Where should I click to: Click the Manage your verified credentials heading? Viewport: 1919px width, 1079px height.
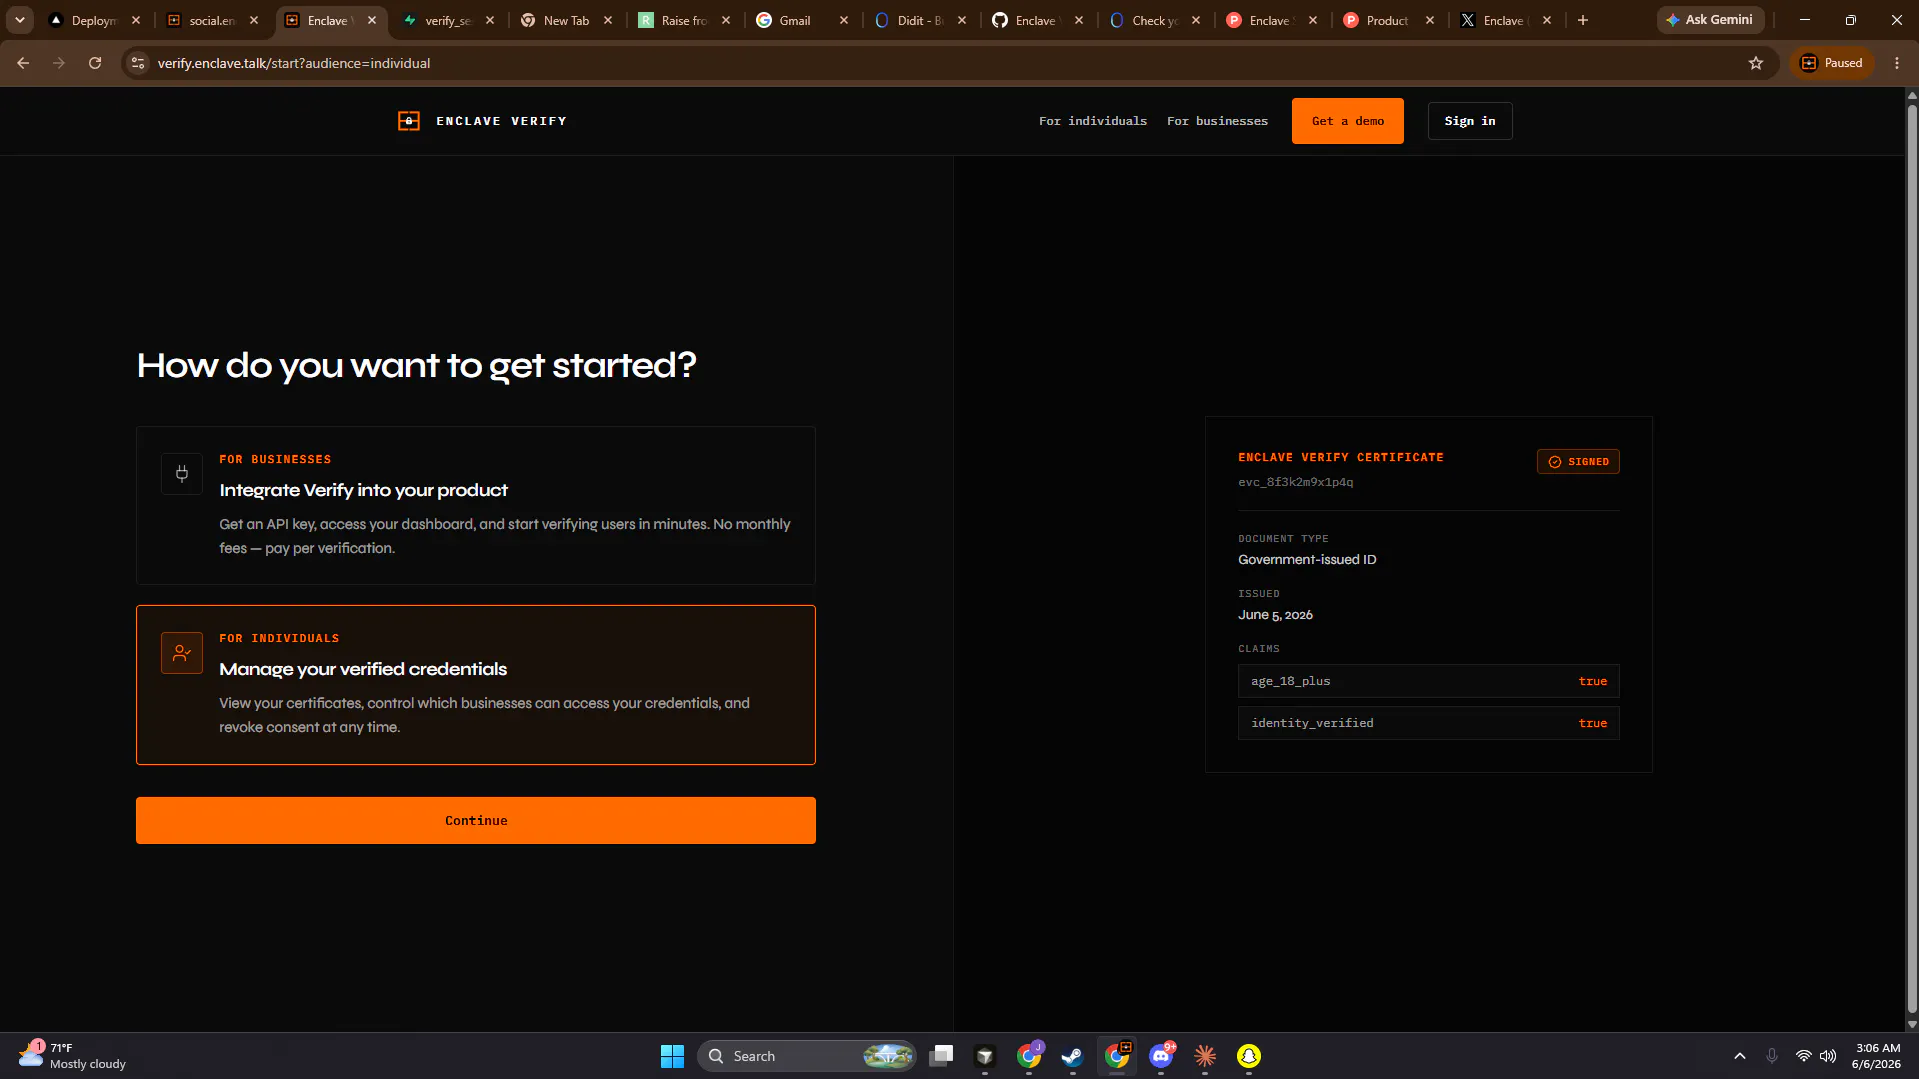click(363, 669)
